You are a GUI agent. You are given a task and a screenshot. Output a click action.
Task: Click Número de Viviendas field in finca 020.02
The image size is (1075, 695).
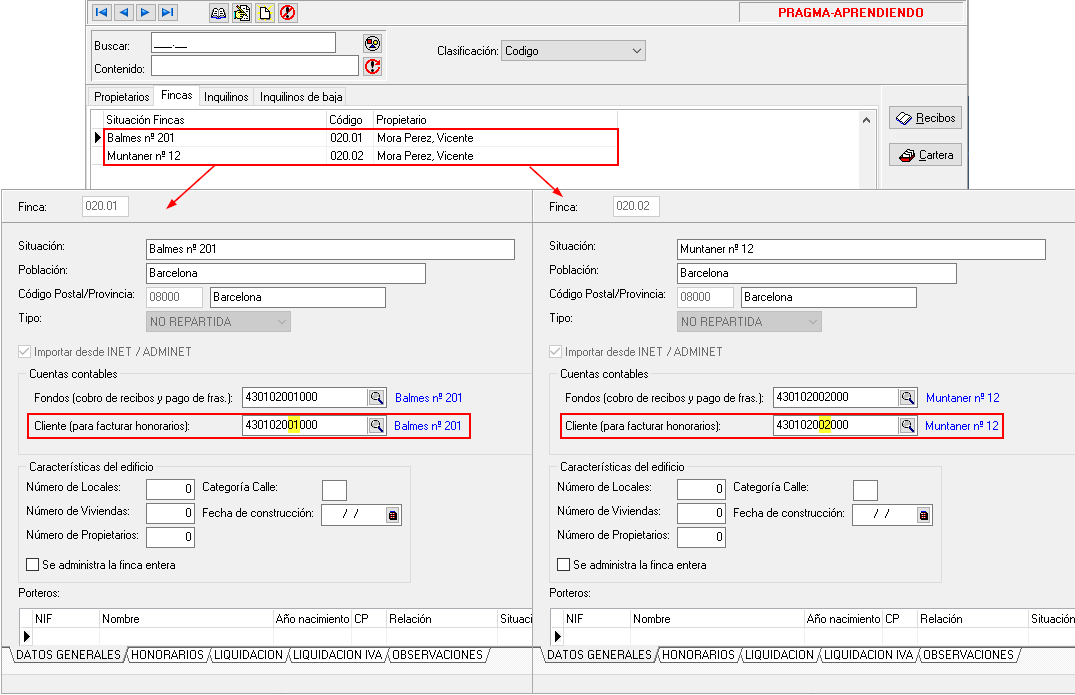pyautogui.click(x=701, y=513)
